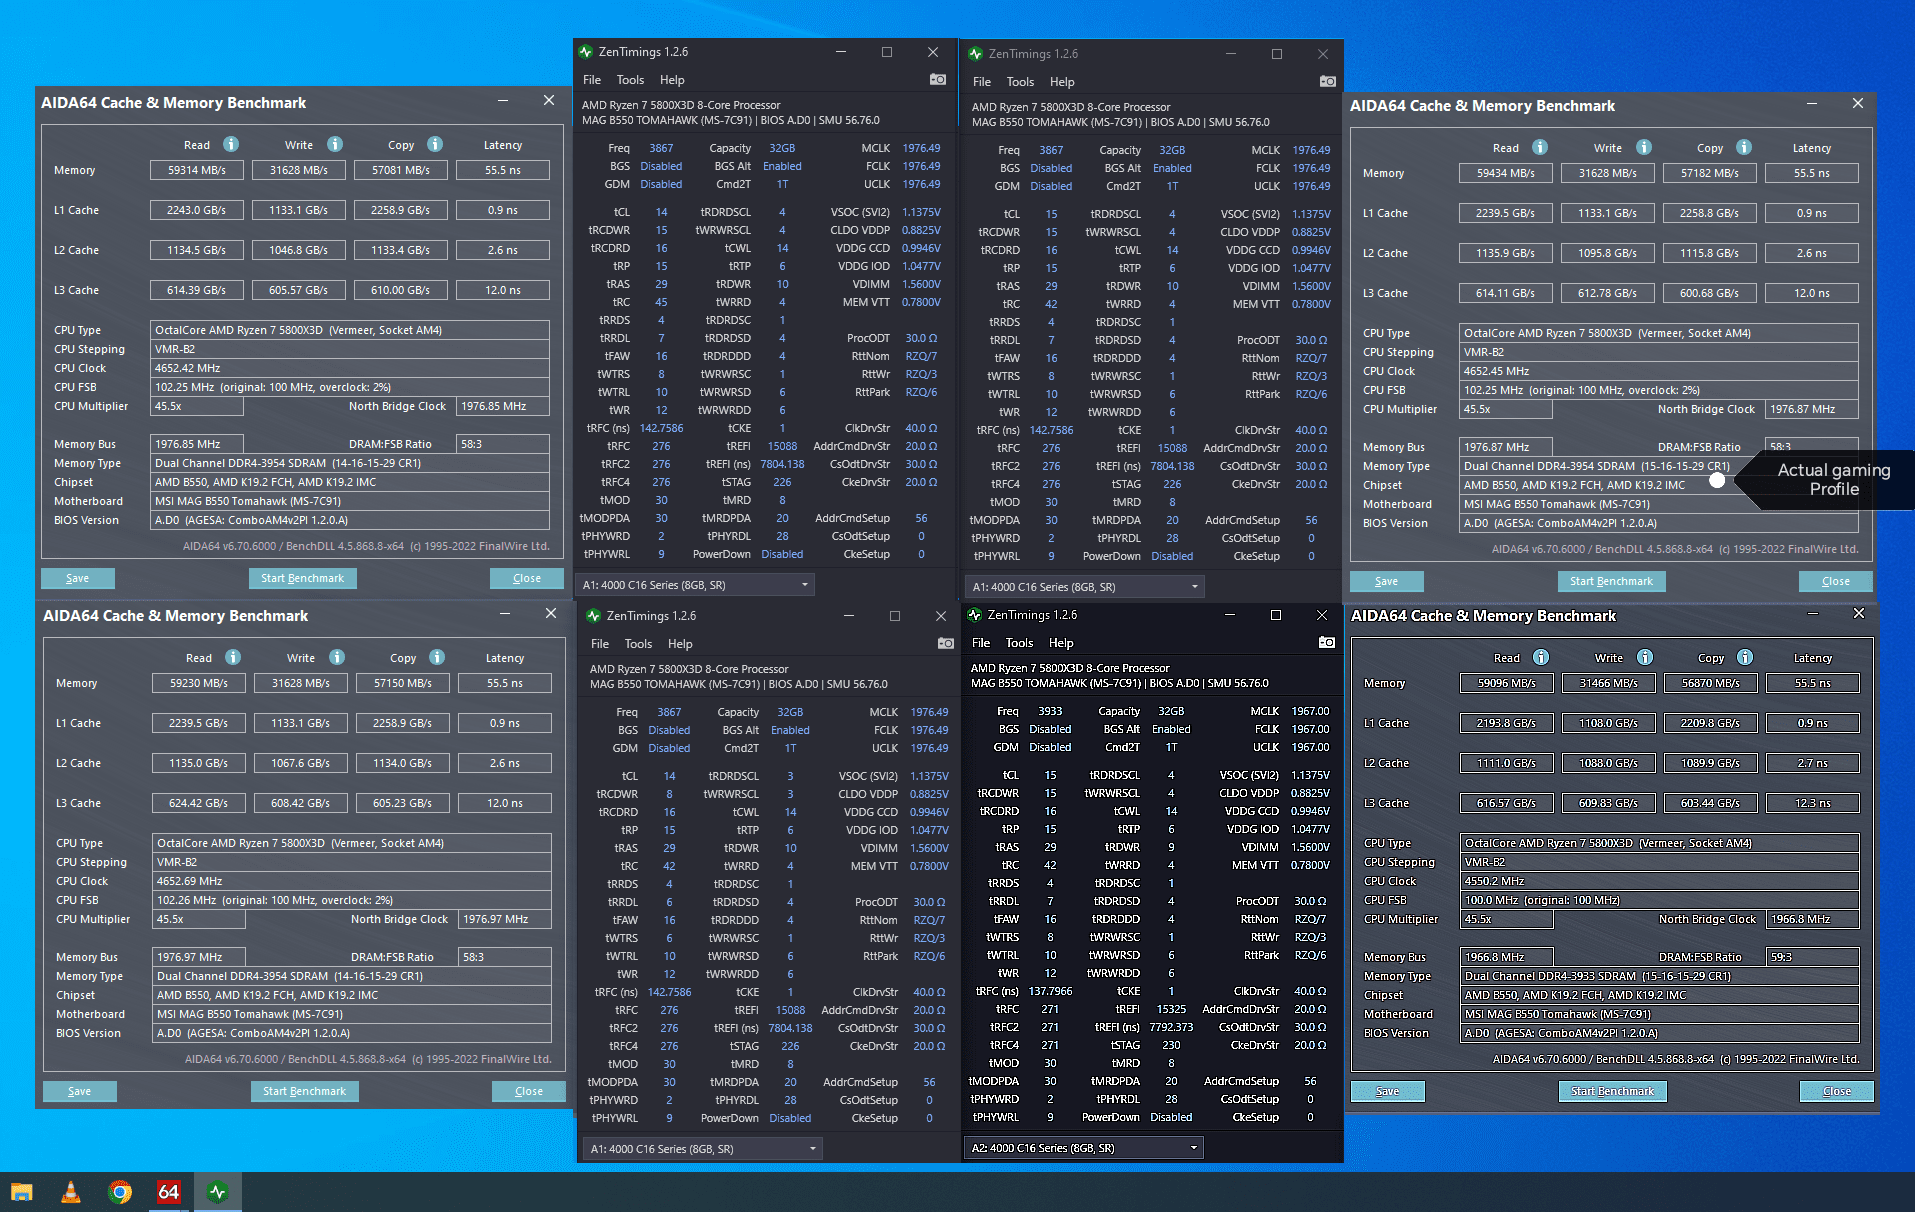The width and height of the screenshot is (1915, 1212).
Task: Launch Google Chrome from the taskbar
Action: 120,1192
